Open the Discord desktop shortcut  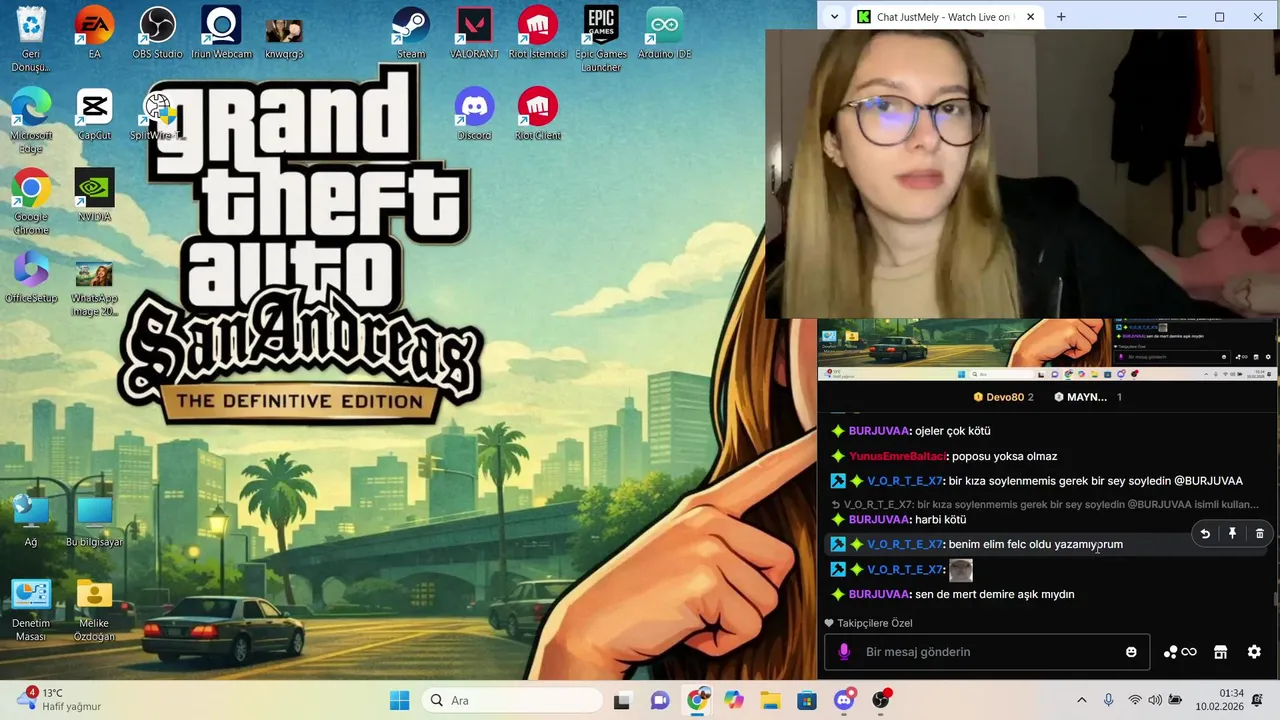coord(474,114)
